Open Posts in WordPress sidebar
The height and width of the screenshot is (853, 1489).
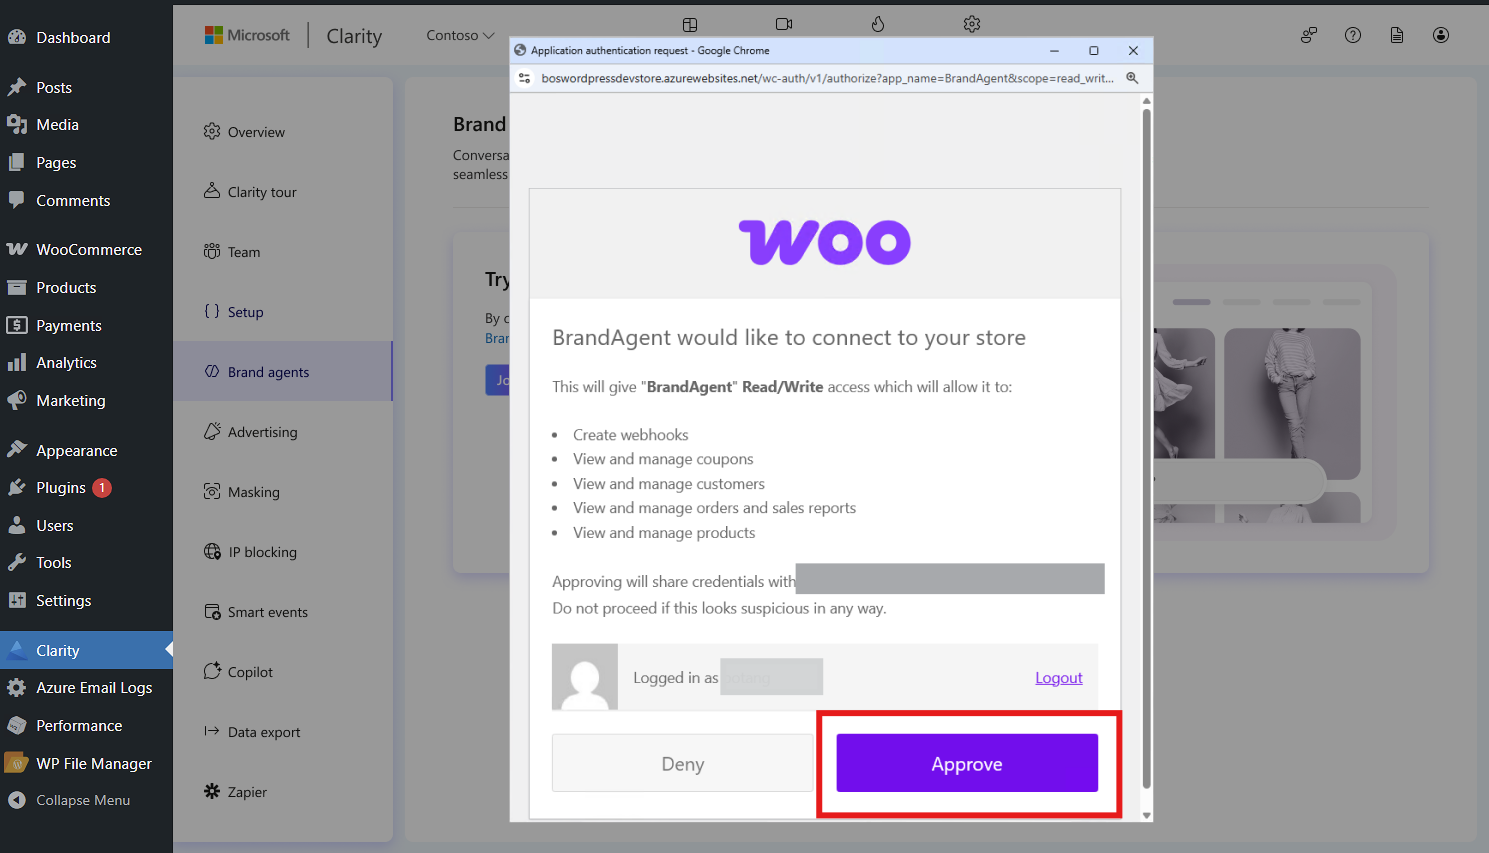86,87
